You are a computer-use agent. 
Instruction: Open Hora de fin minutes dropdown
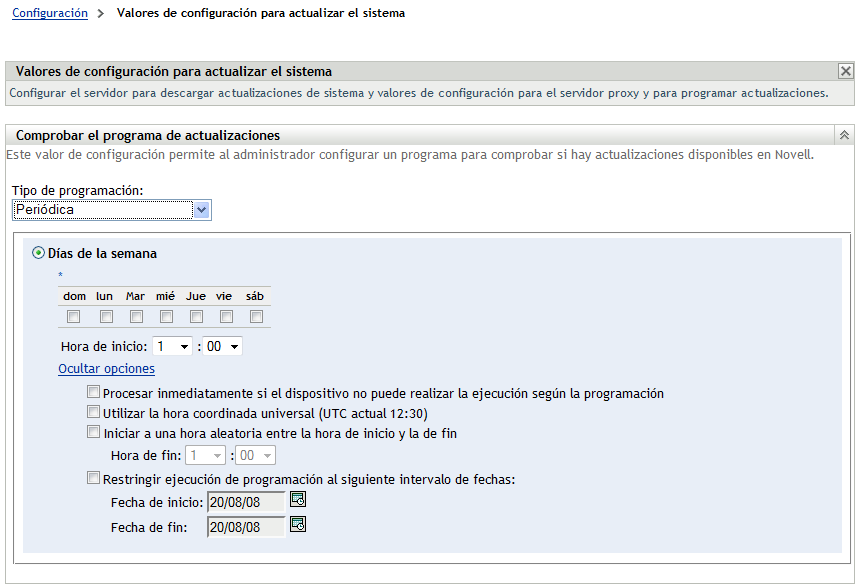point(255,456)
